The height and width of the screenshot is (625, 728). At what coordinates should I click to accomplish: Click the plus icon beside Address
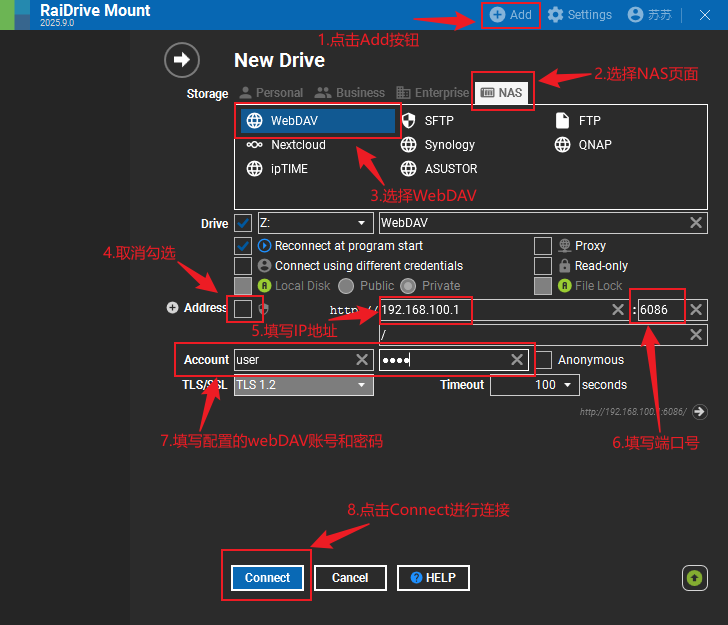click(x=172, y=308)
